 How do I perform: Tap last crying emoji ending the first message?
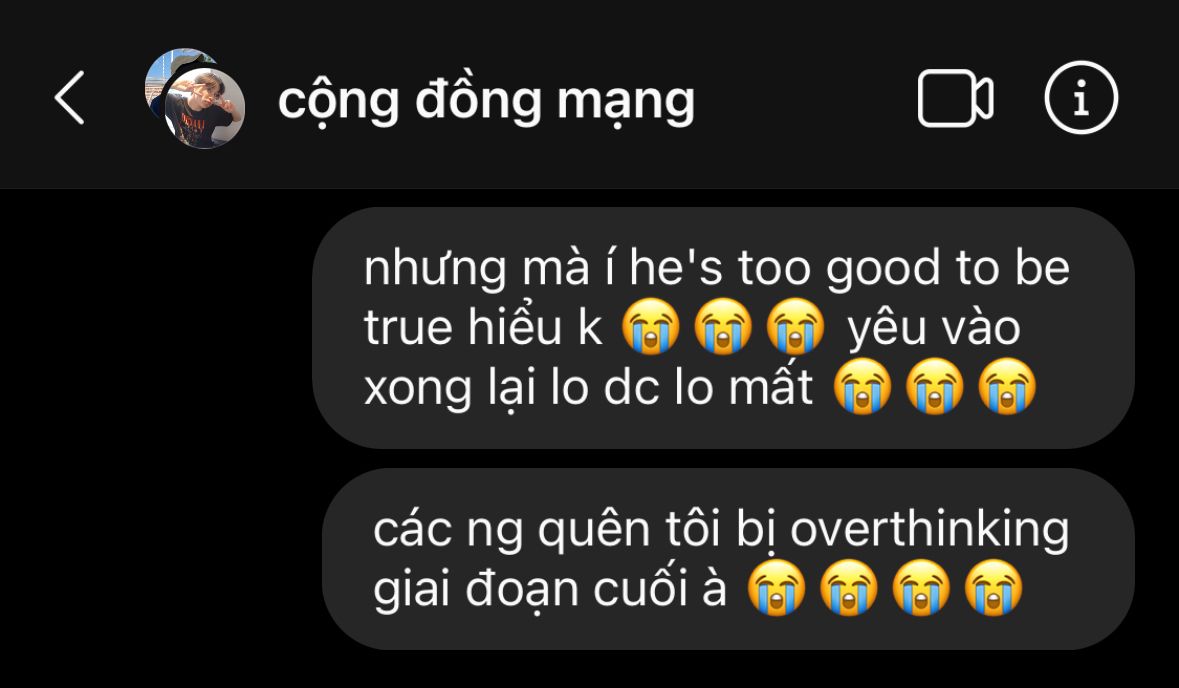coord(1007,386)
